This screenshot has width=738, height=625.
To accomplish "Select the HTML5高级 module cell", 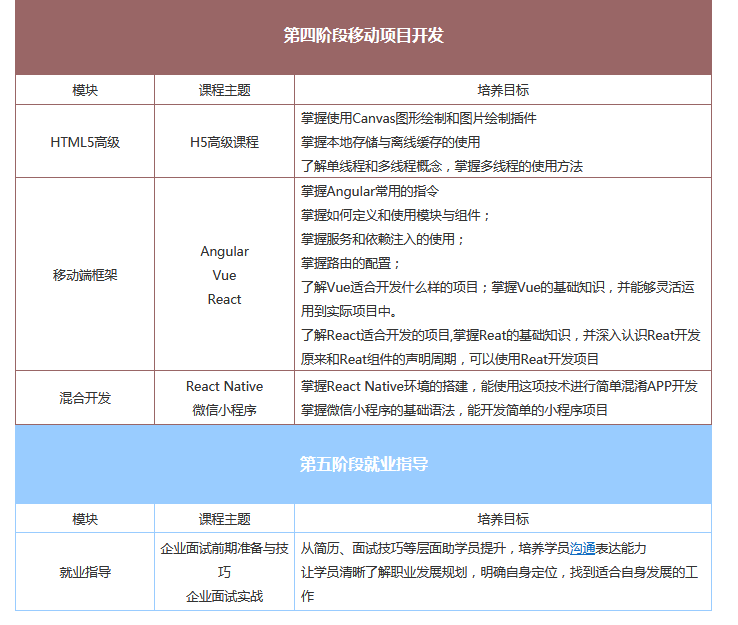I will coord(85,142).
